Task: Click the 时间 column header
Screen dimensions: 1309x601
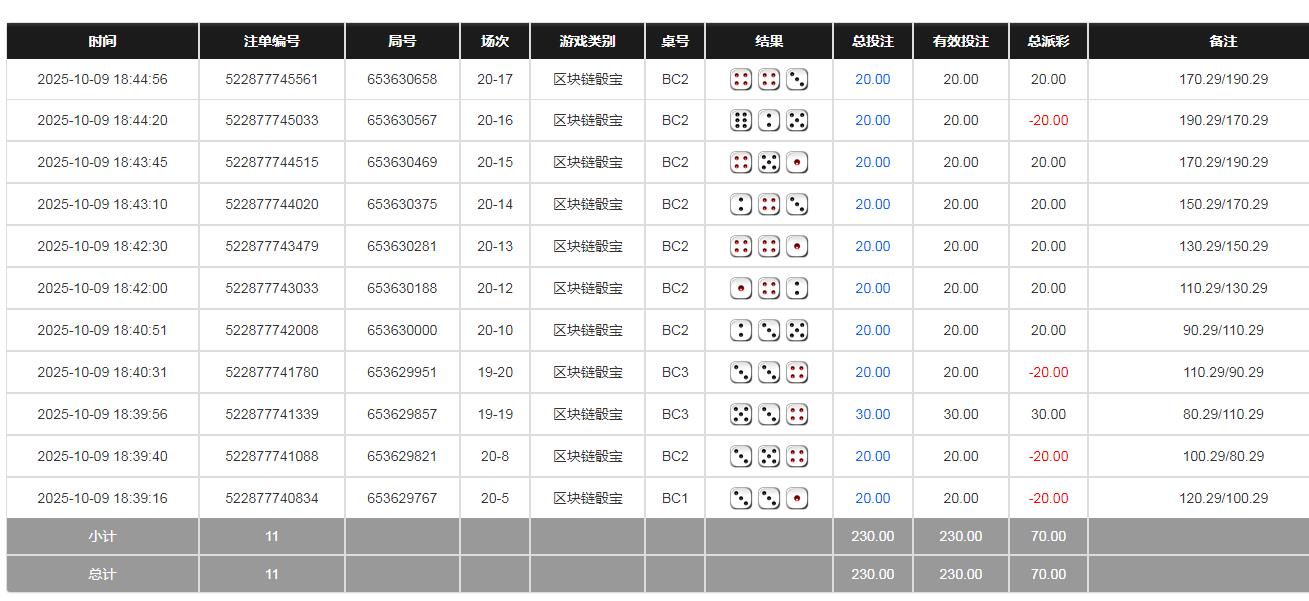Action: [x=102, y=41]
